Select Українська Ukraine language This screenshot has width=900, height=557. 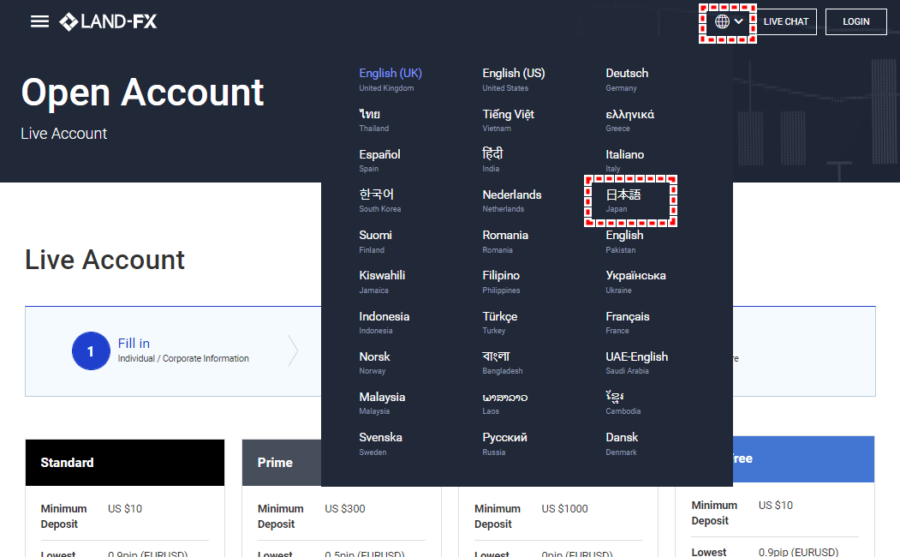[635, 281]
